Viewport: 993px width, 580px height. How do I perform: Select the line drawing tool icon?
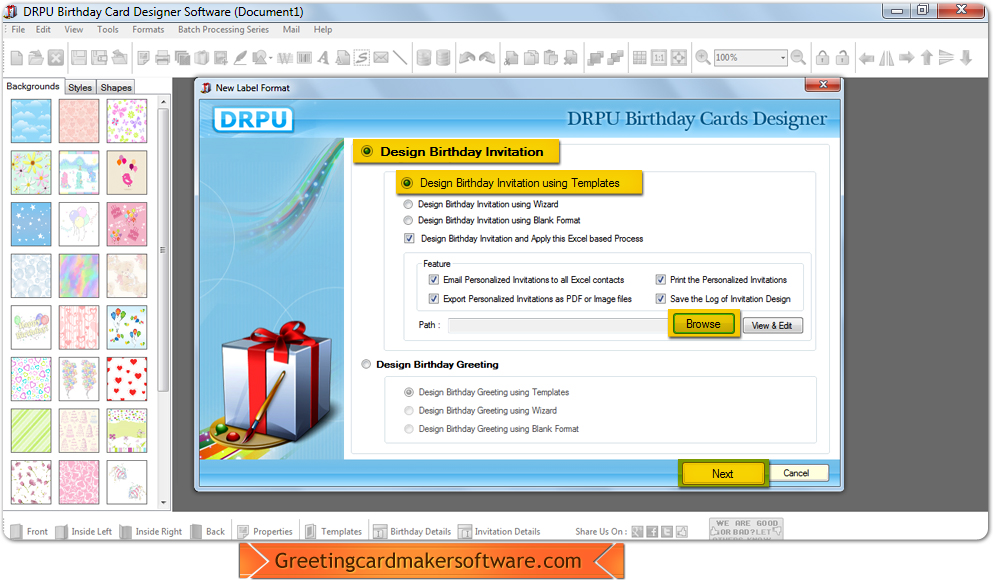pyautogui.click(x=400, y=58)
